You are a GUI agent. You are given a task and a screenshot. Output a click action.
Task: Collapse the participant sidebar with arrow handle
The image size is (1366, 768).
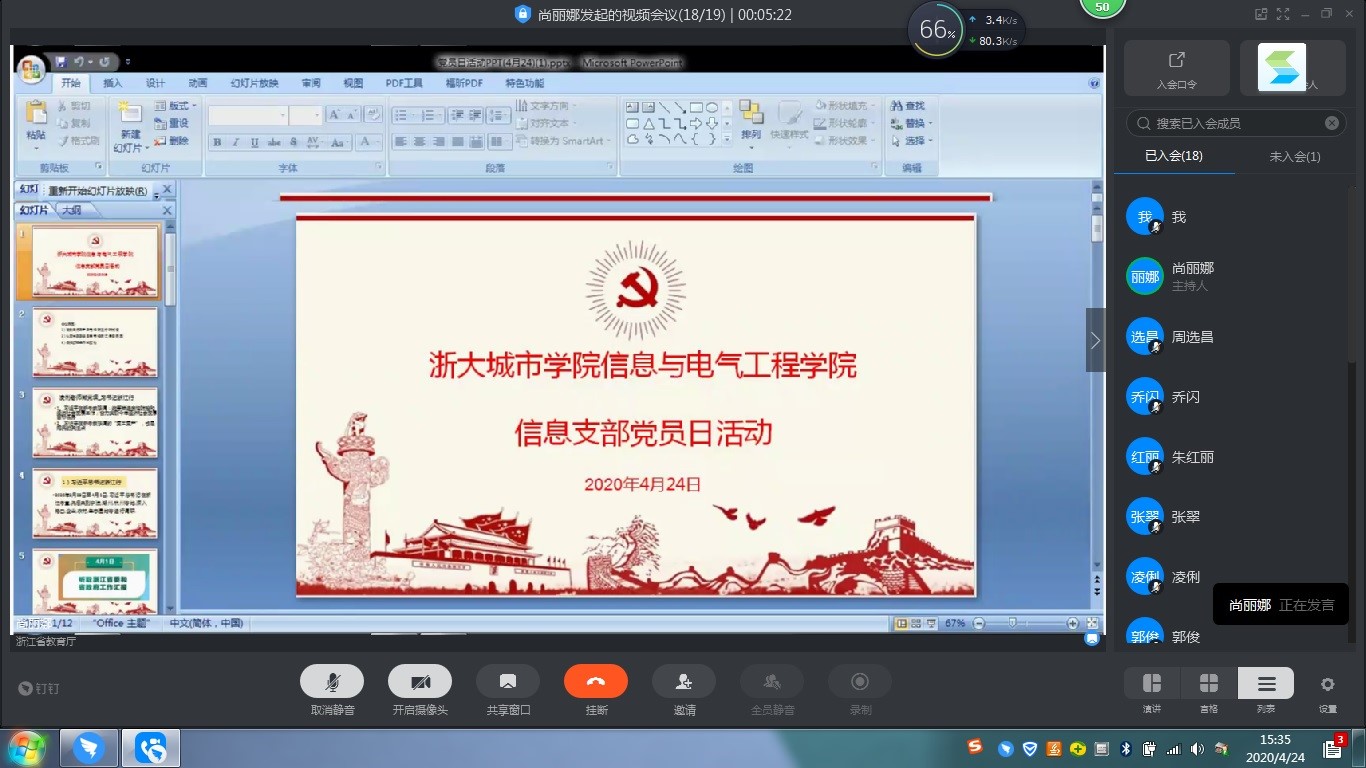(x=1096, y=340)
